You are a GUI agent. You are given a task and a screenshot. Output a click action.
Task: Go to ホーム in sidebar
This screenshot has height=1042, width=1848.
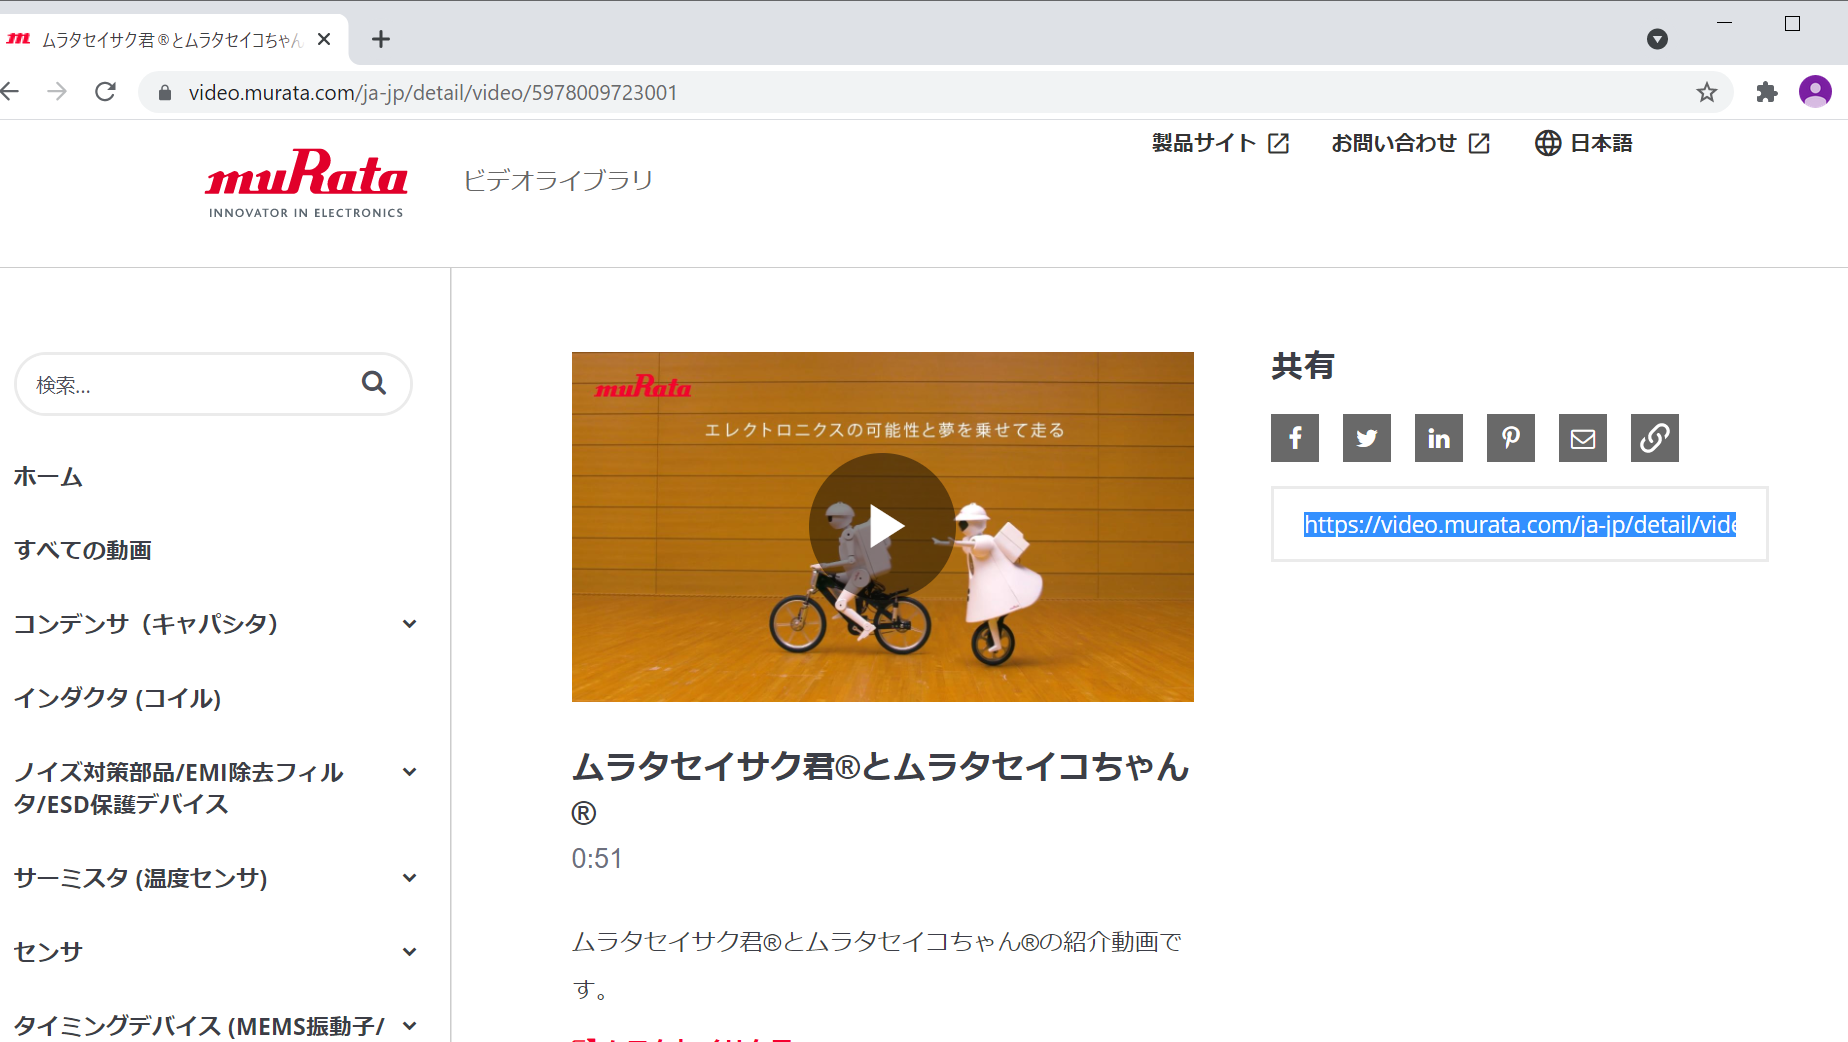[48, 477]
